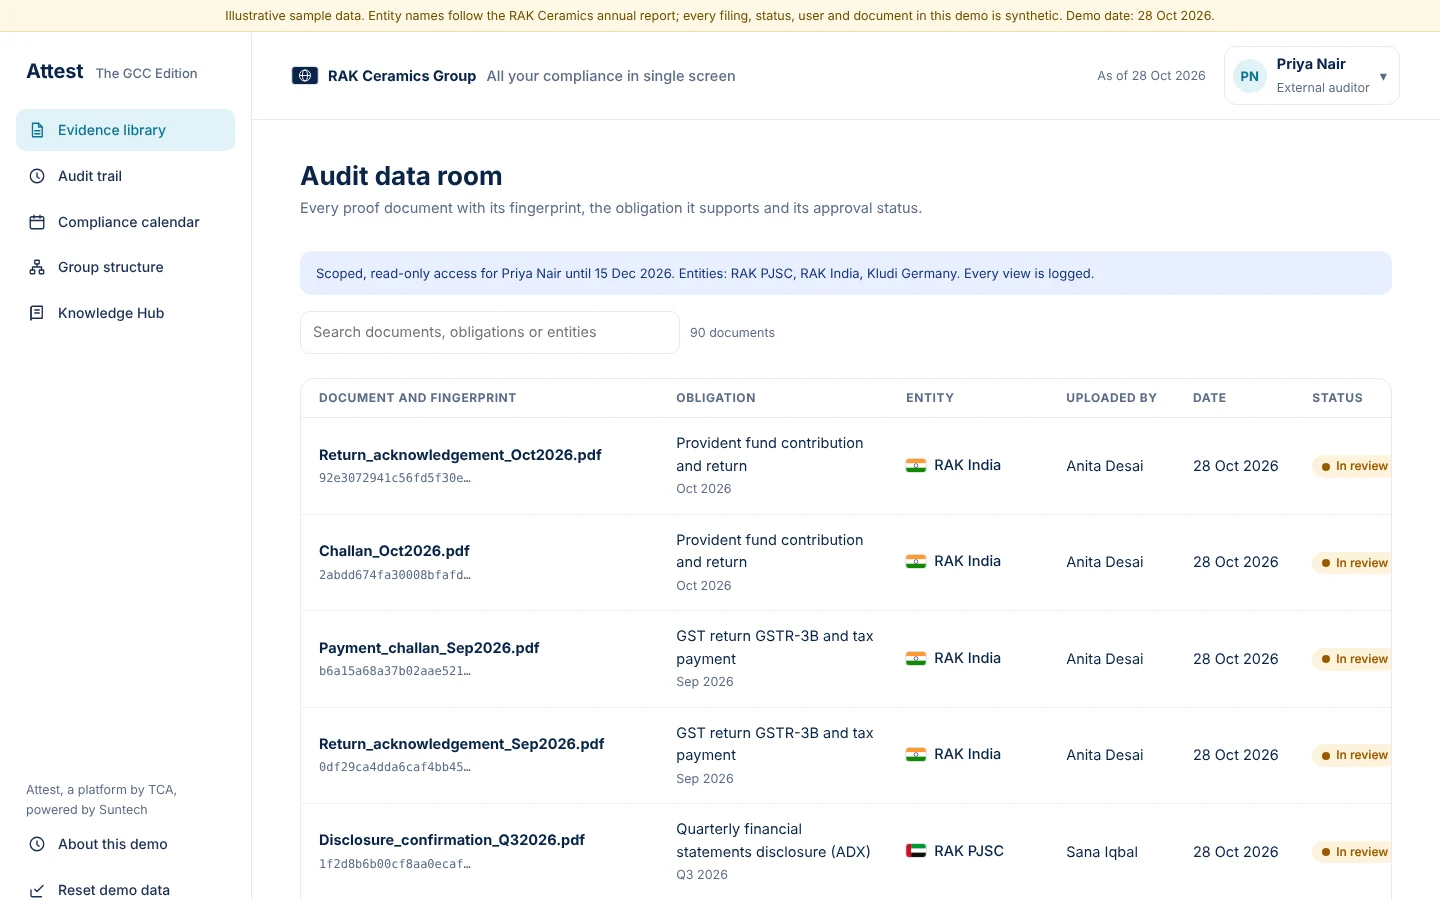The width and height of the screenshot is (1440, 900).
Task: Click the Compliance calendar icon
Action: point(37,222)
